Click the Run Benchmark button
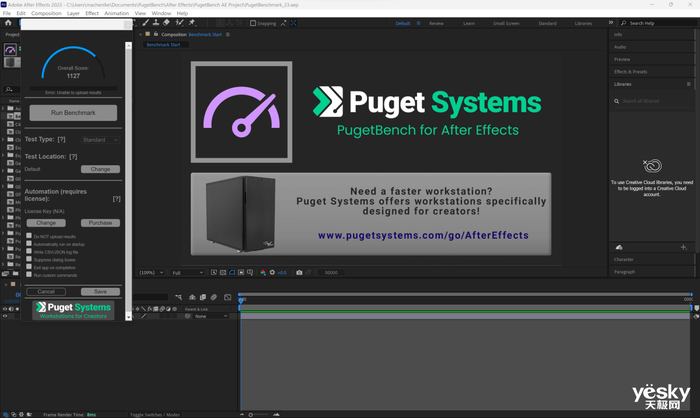The height and width of the screenshot is (418, 700). [72, 113]
